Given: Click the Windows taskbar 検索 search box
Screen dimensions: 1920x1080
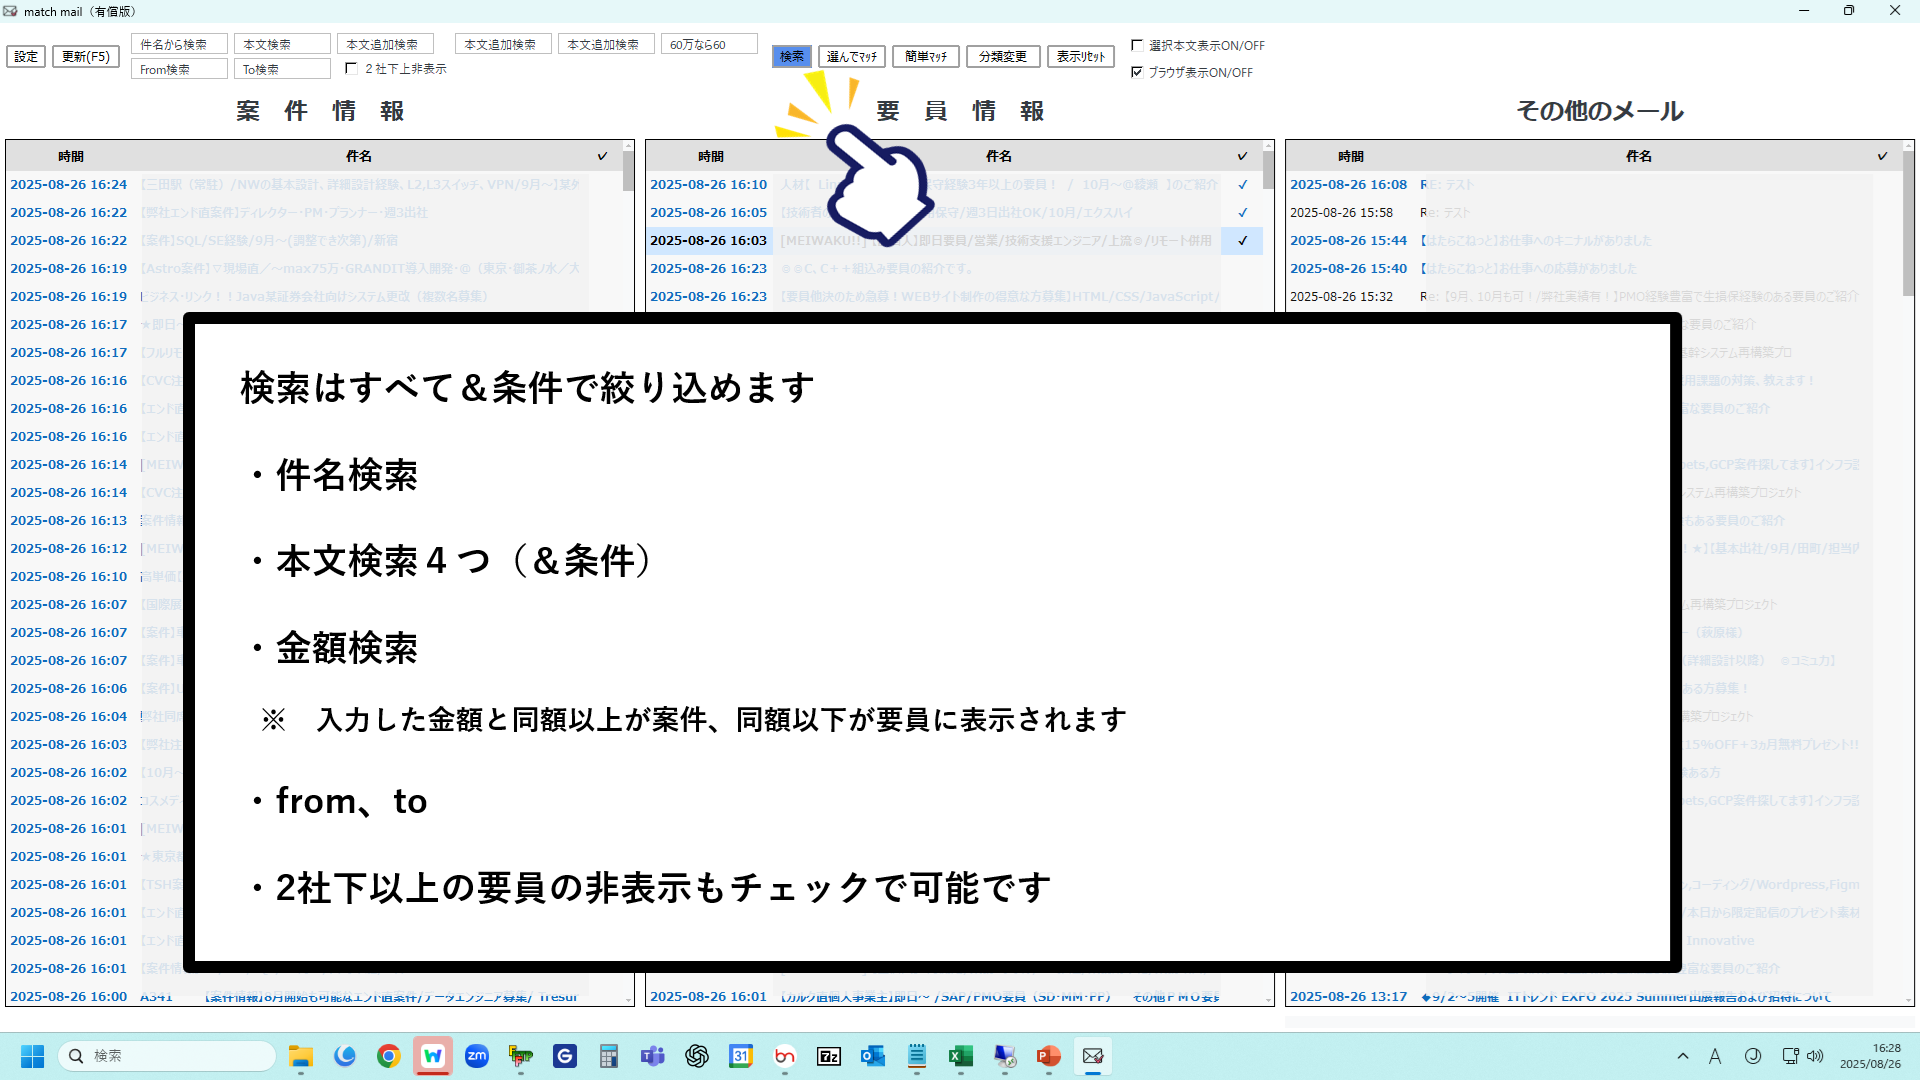Looking at the screenshot, I should (167, 1056).
